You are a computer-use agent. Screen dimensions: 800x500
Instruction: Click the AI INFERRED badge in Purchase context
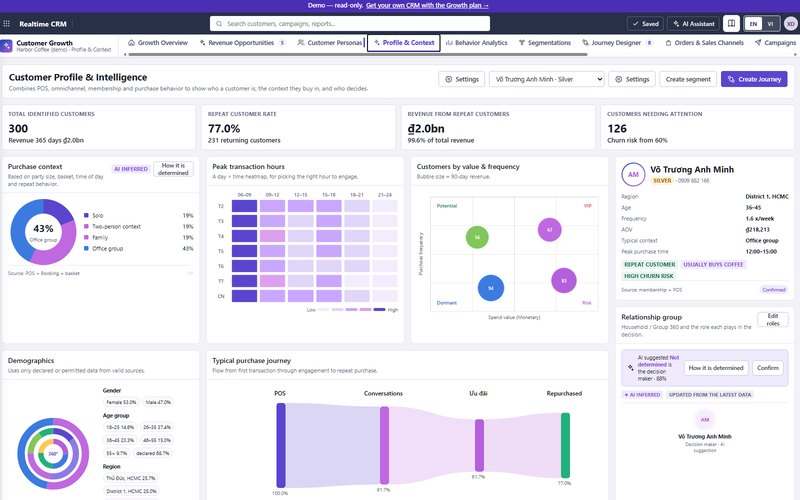pos(131,169)
